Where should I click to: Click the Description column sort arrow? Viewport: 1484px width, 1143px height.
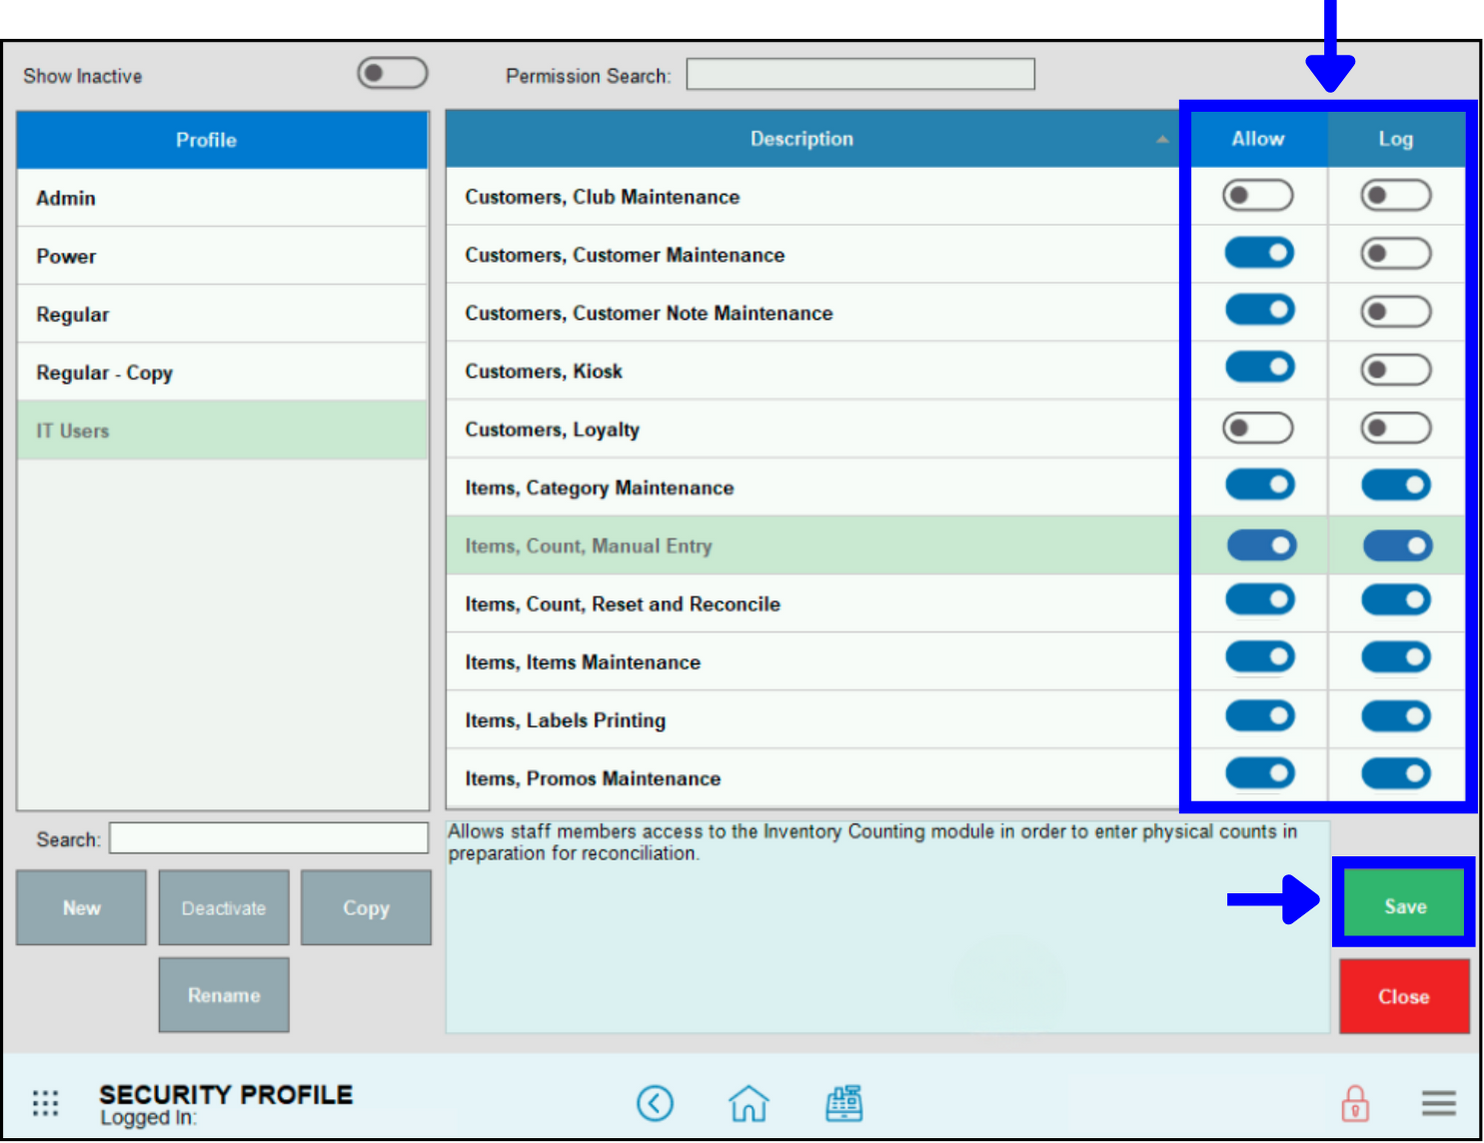tap(1162, 140)
